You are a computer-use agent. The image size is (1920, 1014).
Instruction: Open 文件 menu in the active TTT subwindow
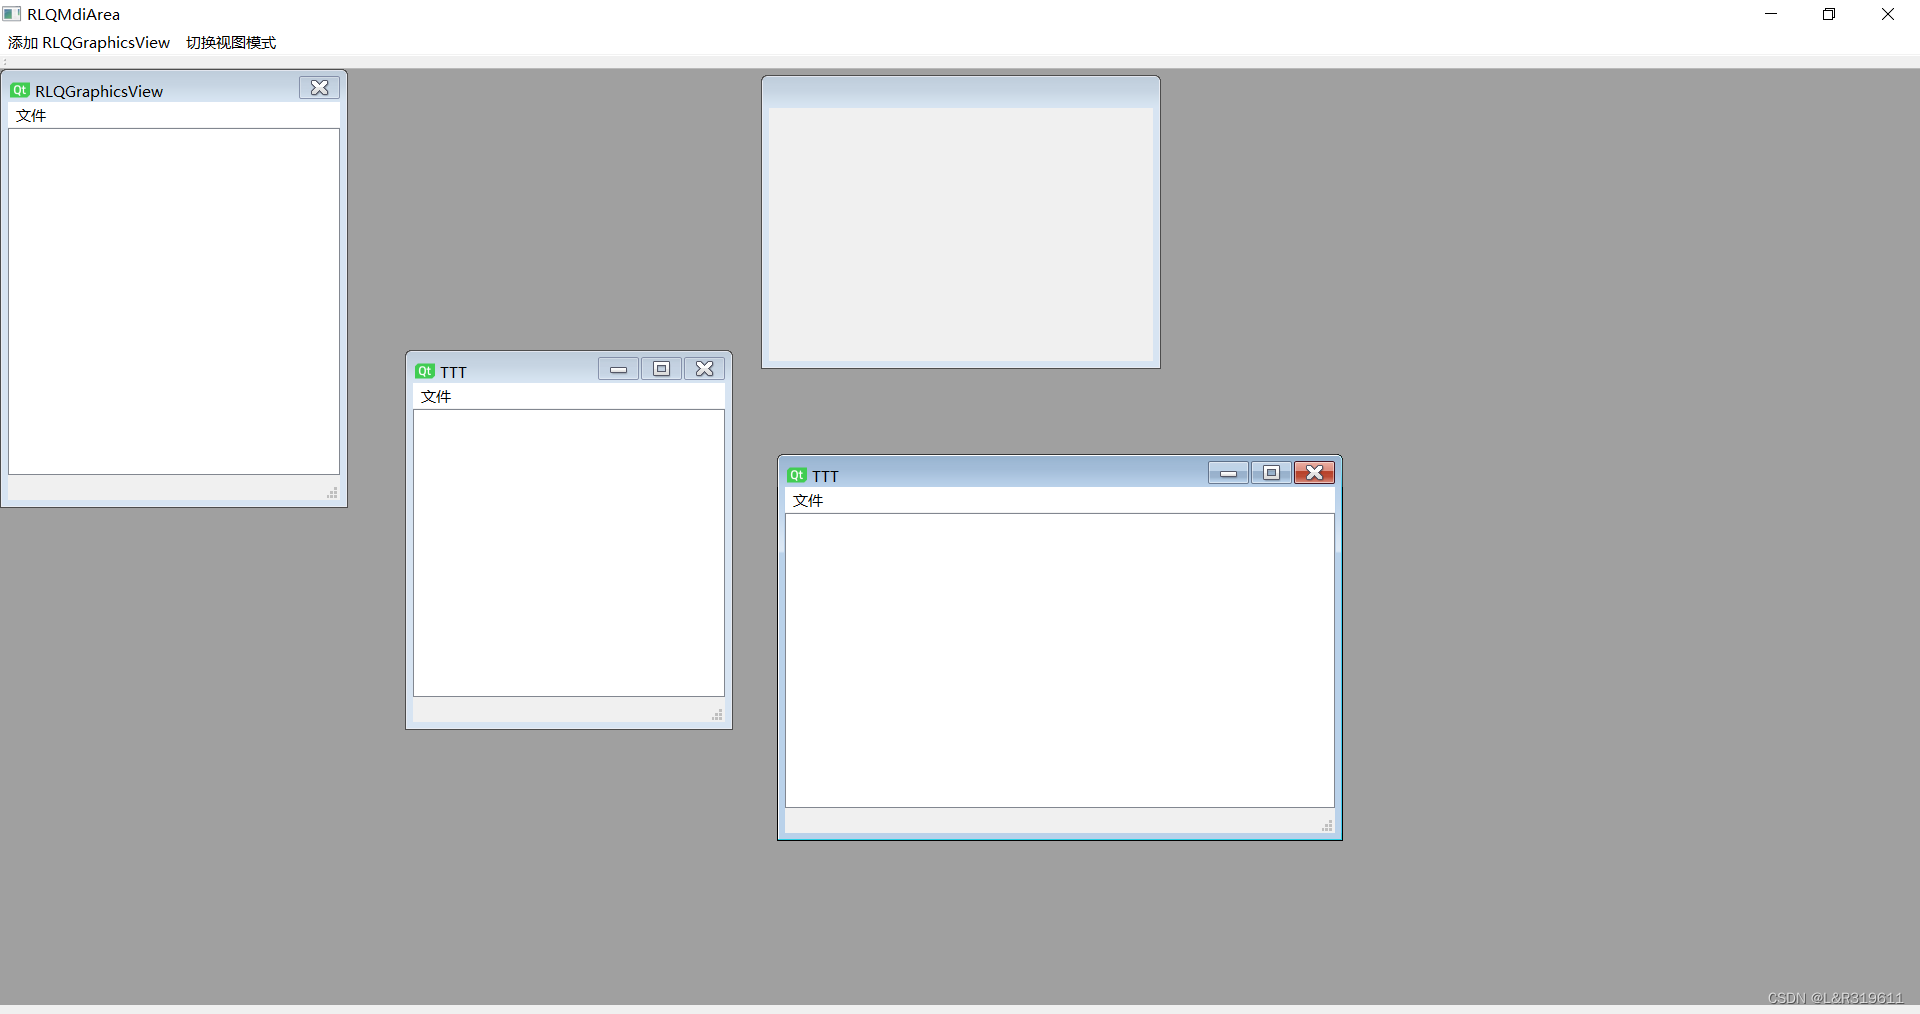click(808, 500)
